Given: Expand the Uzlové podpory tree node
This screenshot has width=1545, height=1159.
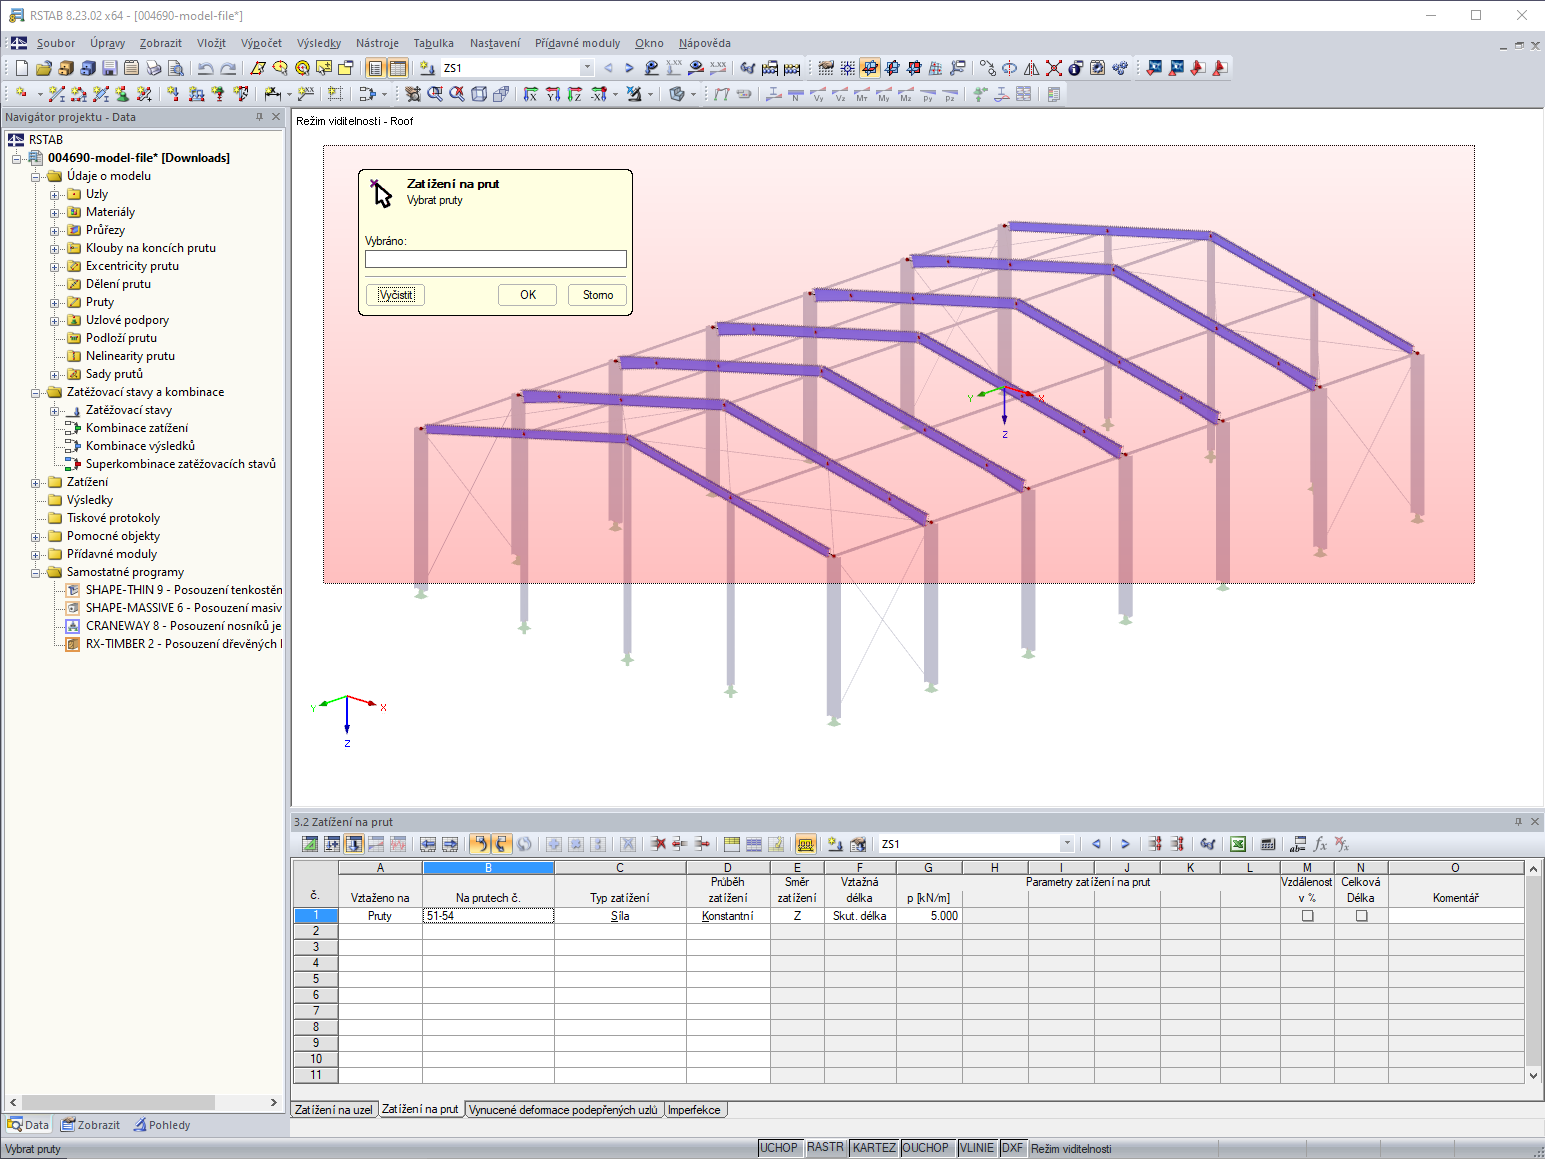Looking at the screenshot, I should (x=55, y=320).
